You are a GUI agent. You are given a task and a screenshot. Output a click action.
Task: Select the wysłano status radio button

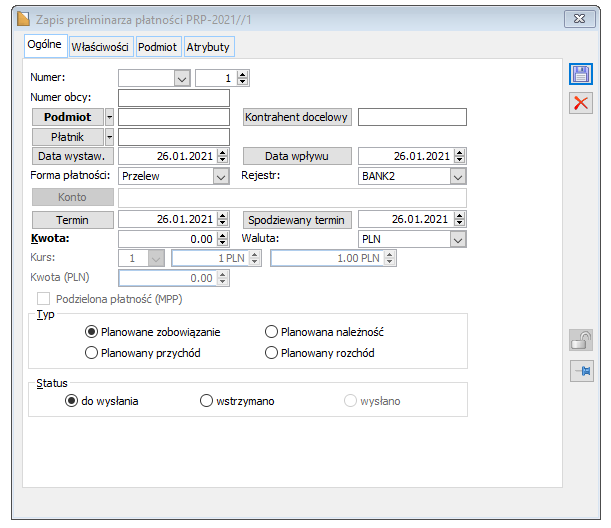(x=372, y=401)
